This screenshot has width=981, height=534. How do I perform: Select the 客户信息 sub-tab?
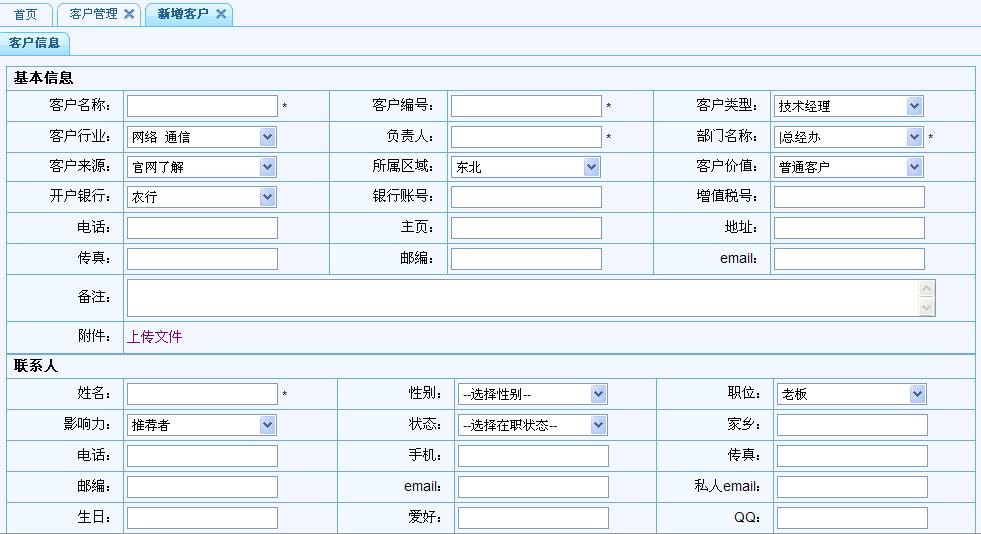35,43
